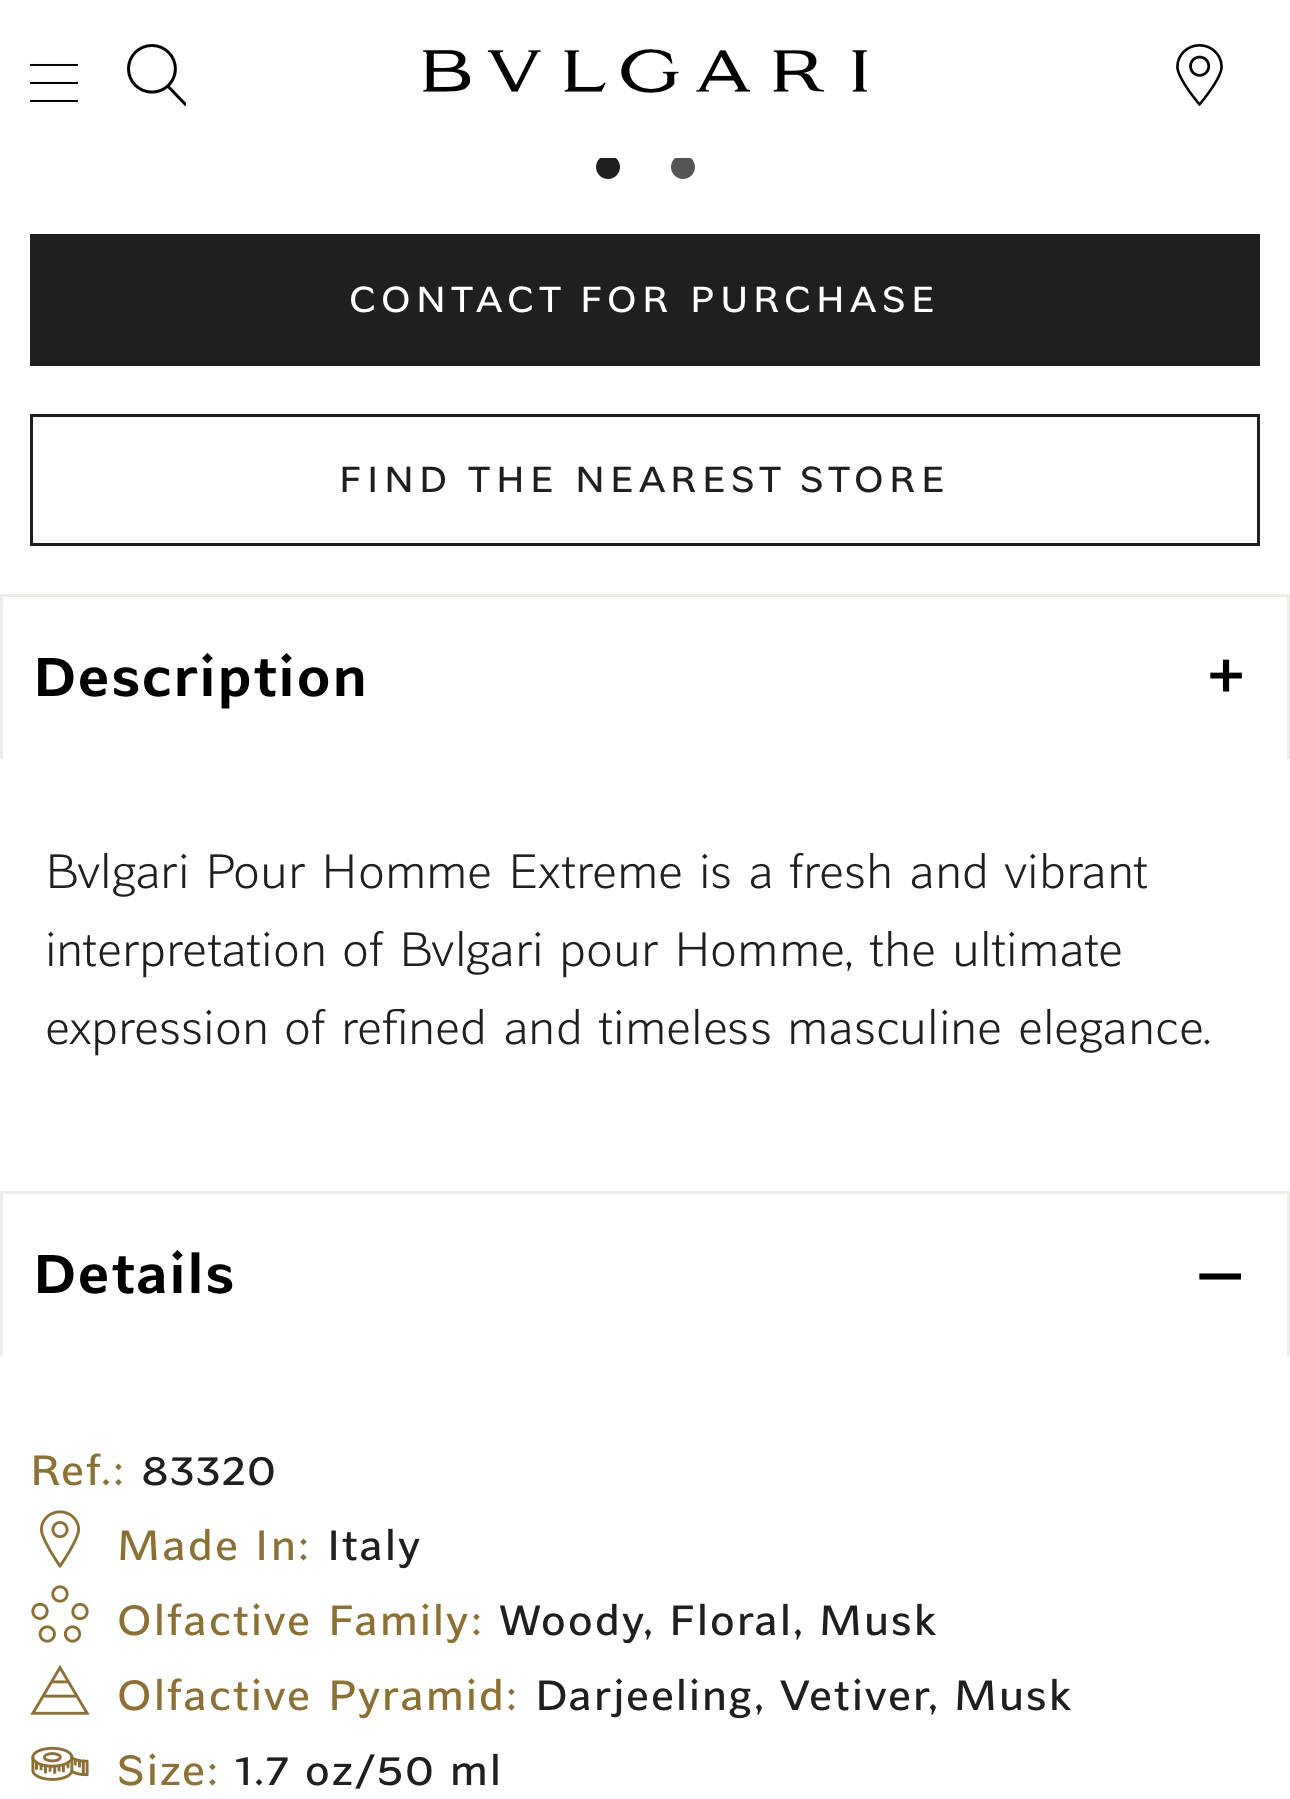Click the Size measuring tape icon

(x=60, y=1764)
